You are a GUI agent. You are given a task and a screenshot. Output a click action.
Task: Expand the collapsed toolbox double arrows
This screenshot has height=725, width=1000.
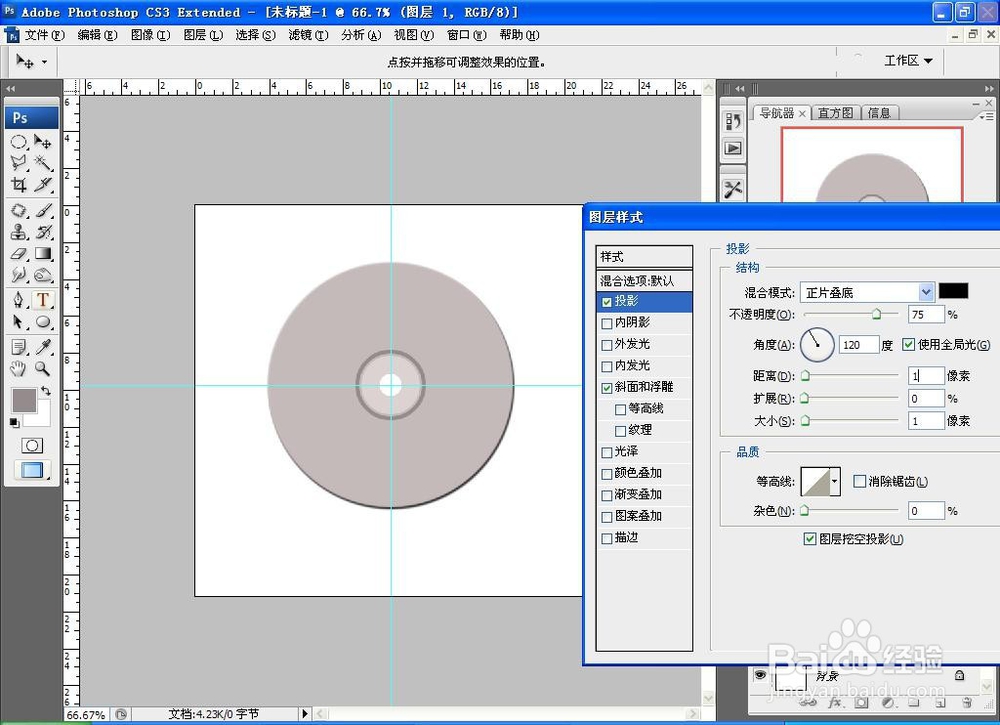(x=10, y=88)
